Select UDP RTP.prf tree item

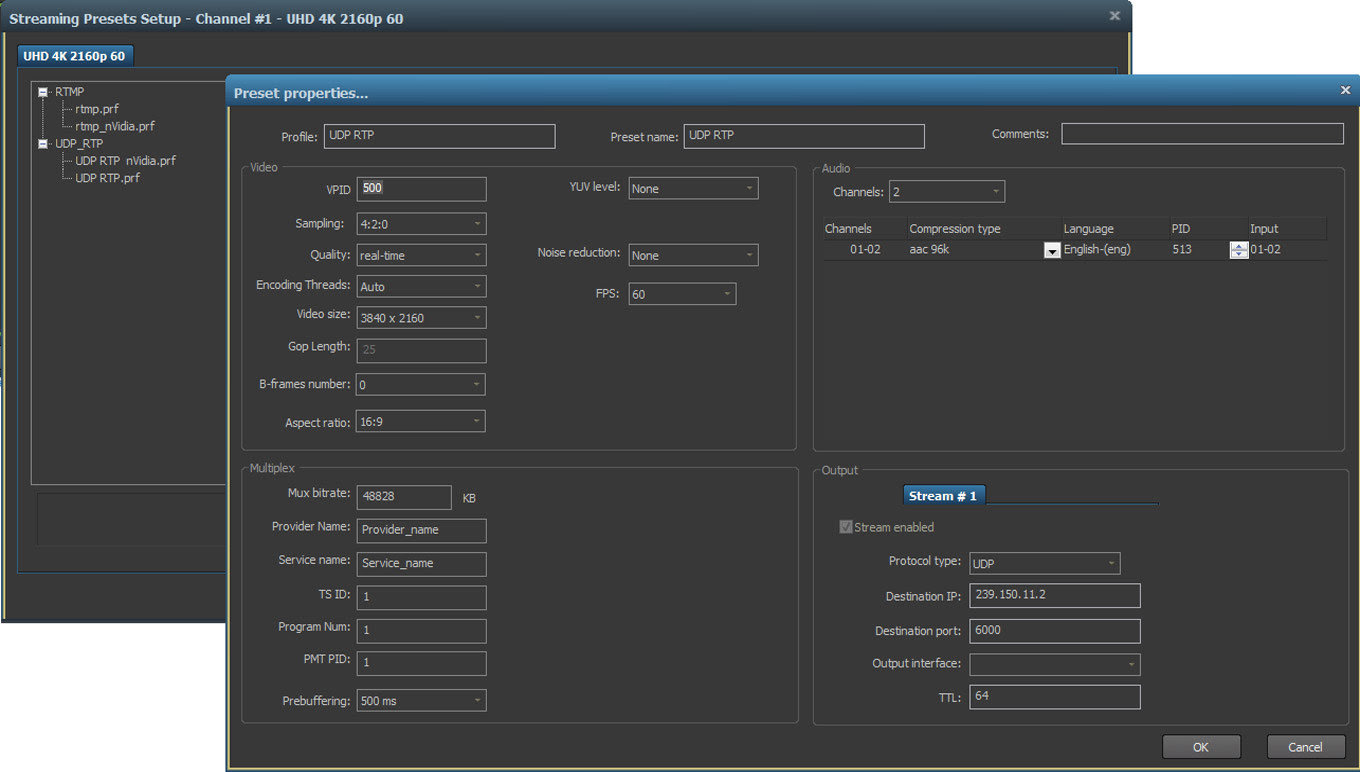click(x=107, y=178)
